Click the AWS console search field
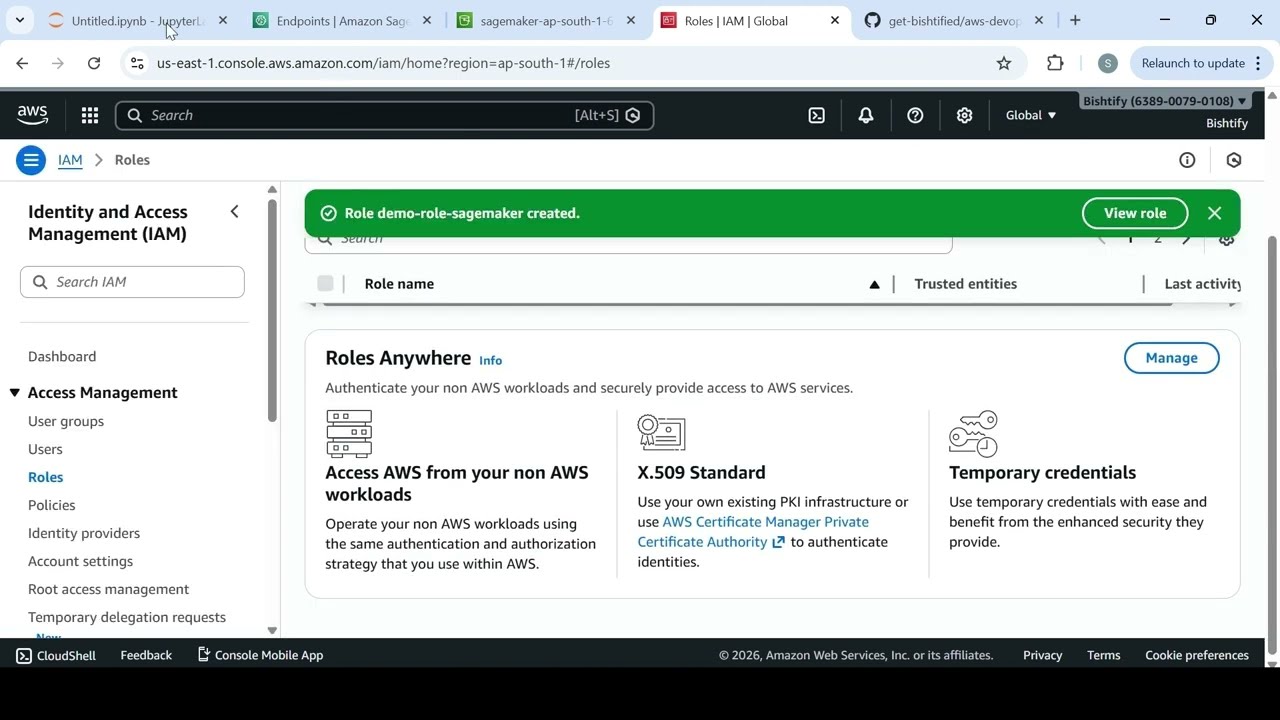Image resolution: width=1280 pixels, height=720 pixels. point(384,115)
